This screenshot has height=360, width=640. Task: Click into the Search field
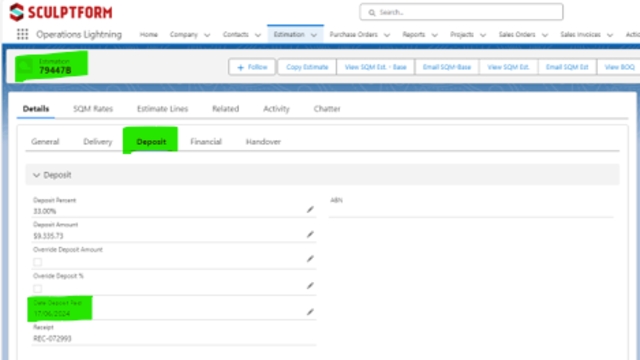click(x=461, y=12)
